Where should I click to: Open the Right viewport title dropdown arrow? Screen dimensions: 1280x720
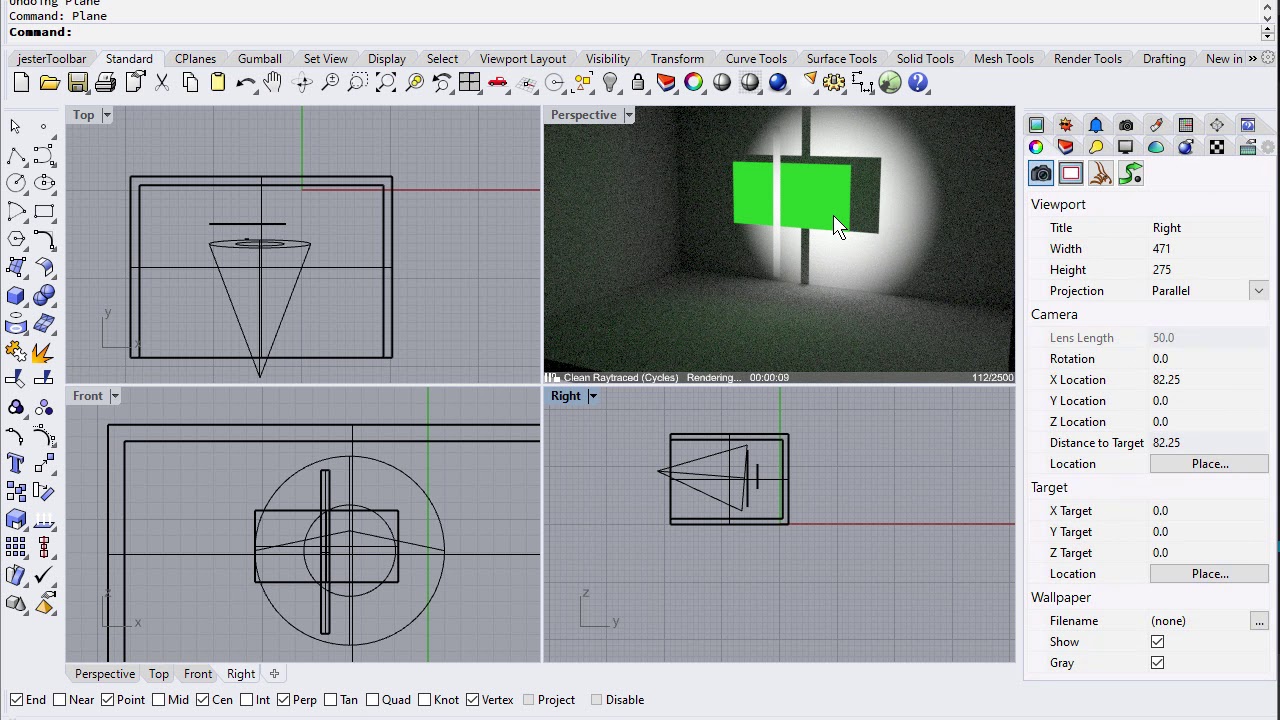coord(592,396)
